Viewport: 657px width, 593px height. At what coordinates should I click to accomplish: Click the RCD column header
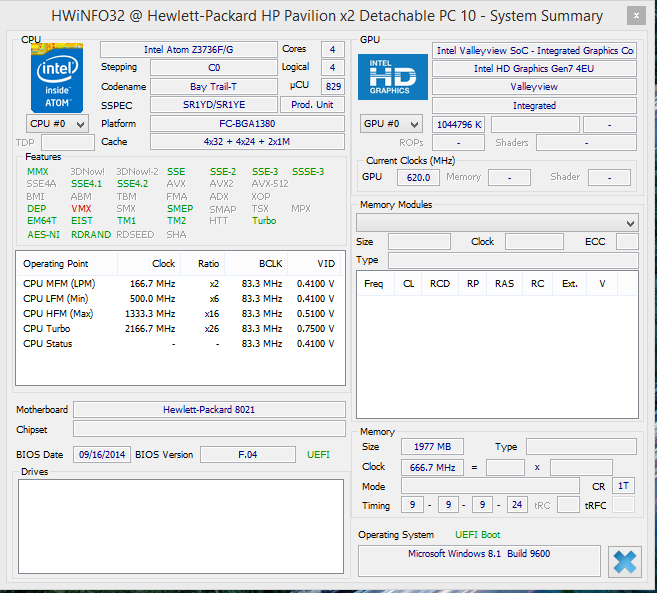[440, 284]
